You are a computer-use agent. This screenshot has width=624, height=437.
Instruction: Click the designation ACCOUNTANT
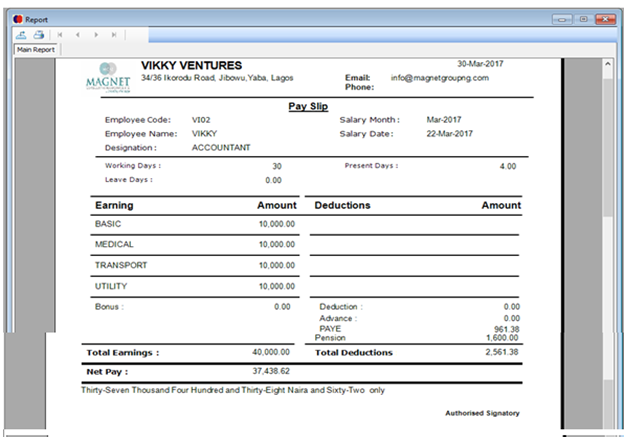coord(221,148)
